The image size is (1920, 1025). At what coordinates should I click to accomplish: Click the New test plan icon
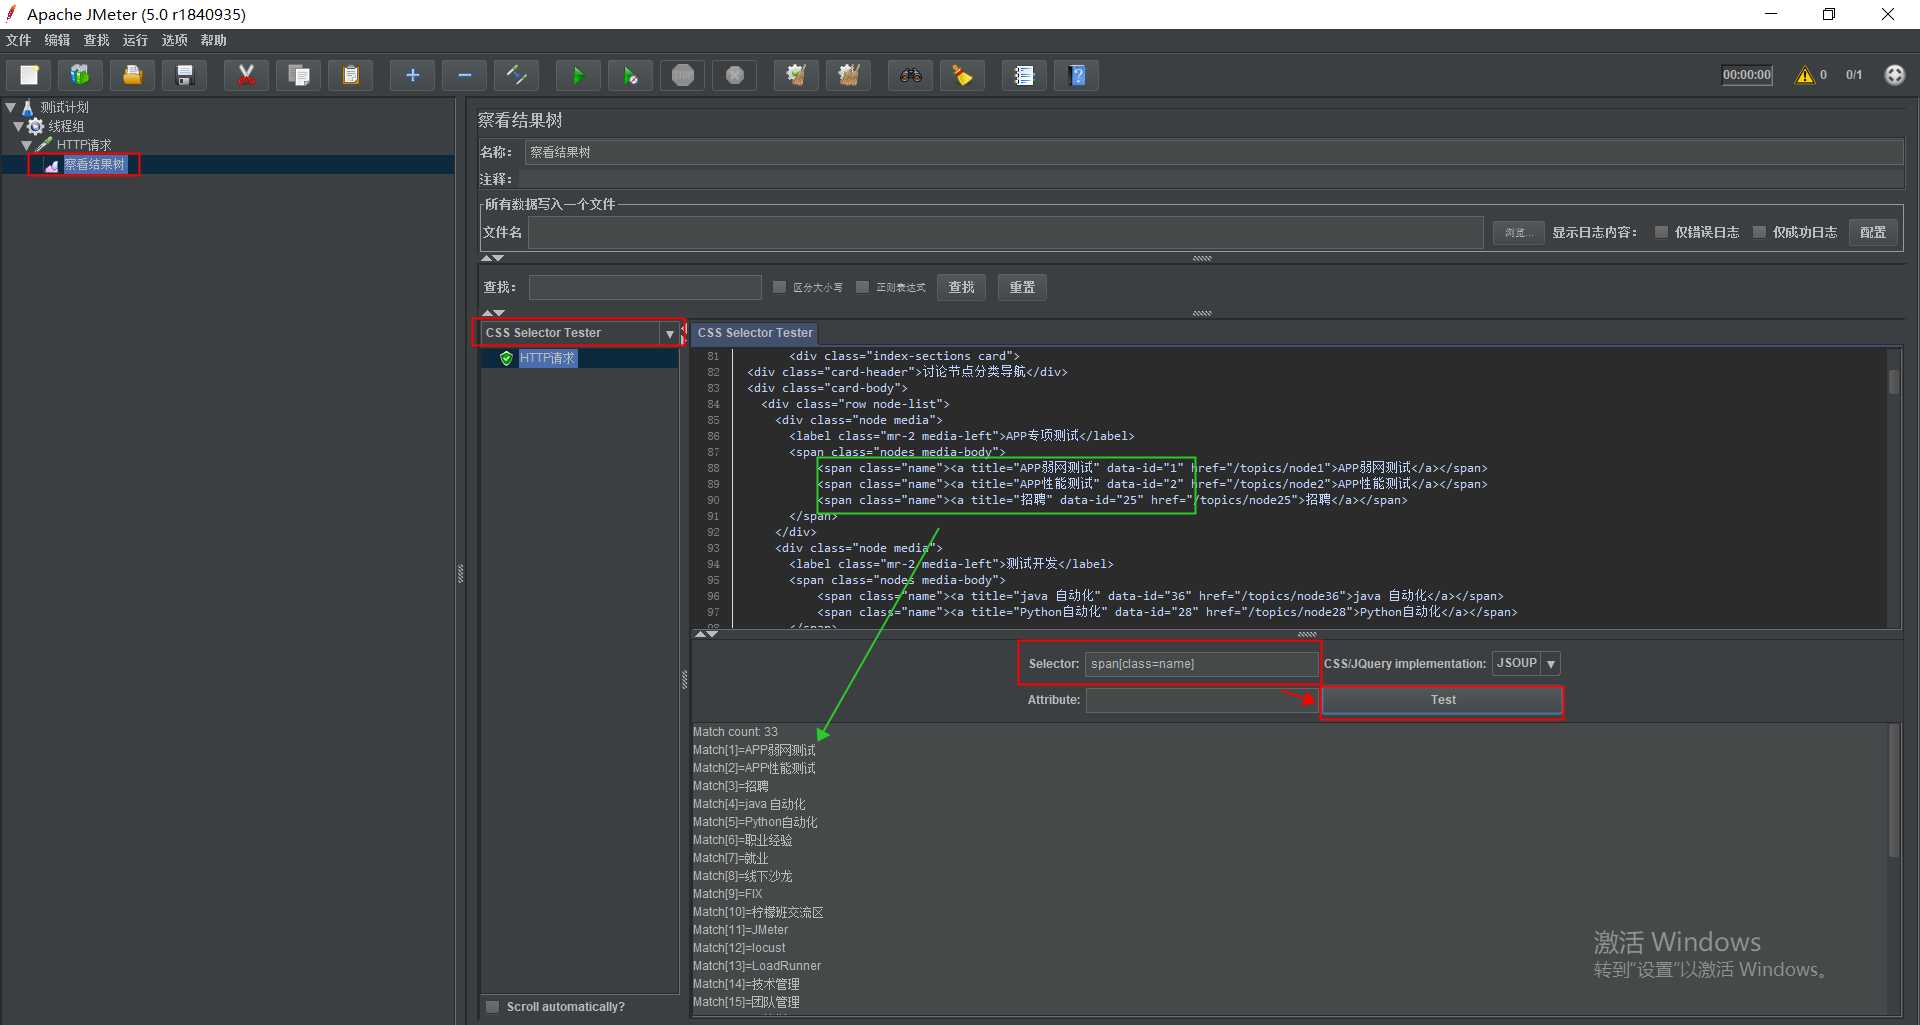tap(29, 75)
